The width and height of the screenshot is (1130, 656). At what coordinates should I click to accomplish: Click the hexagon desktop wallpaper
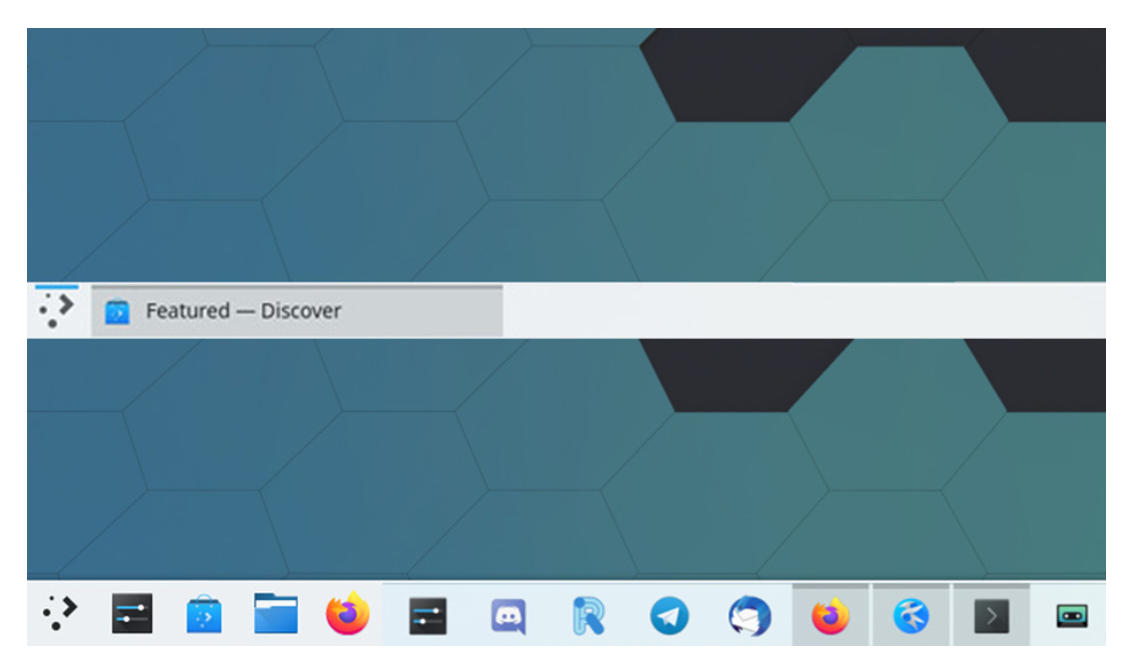(400, 150)
